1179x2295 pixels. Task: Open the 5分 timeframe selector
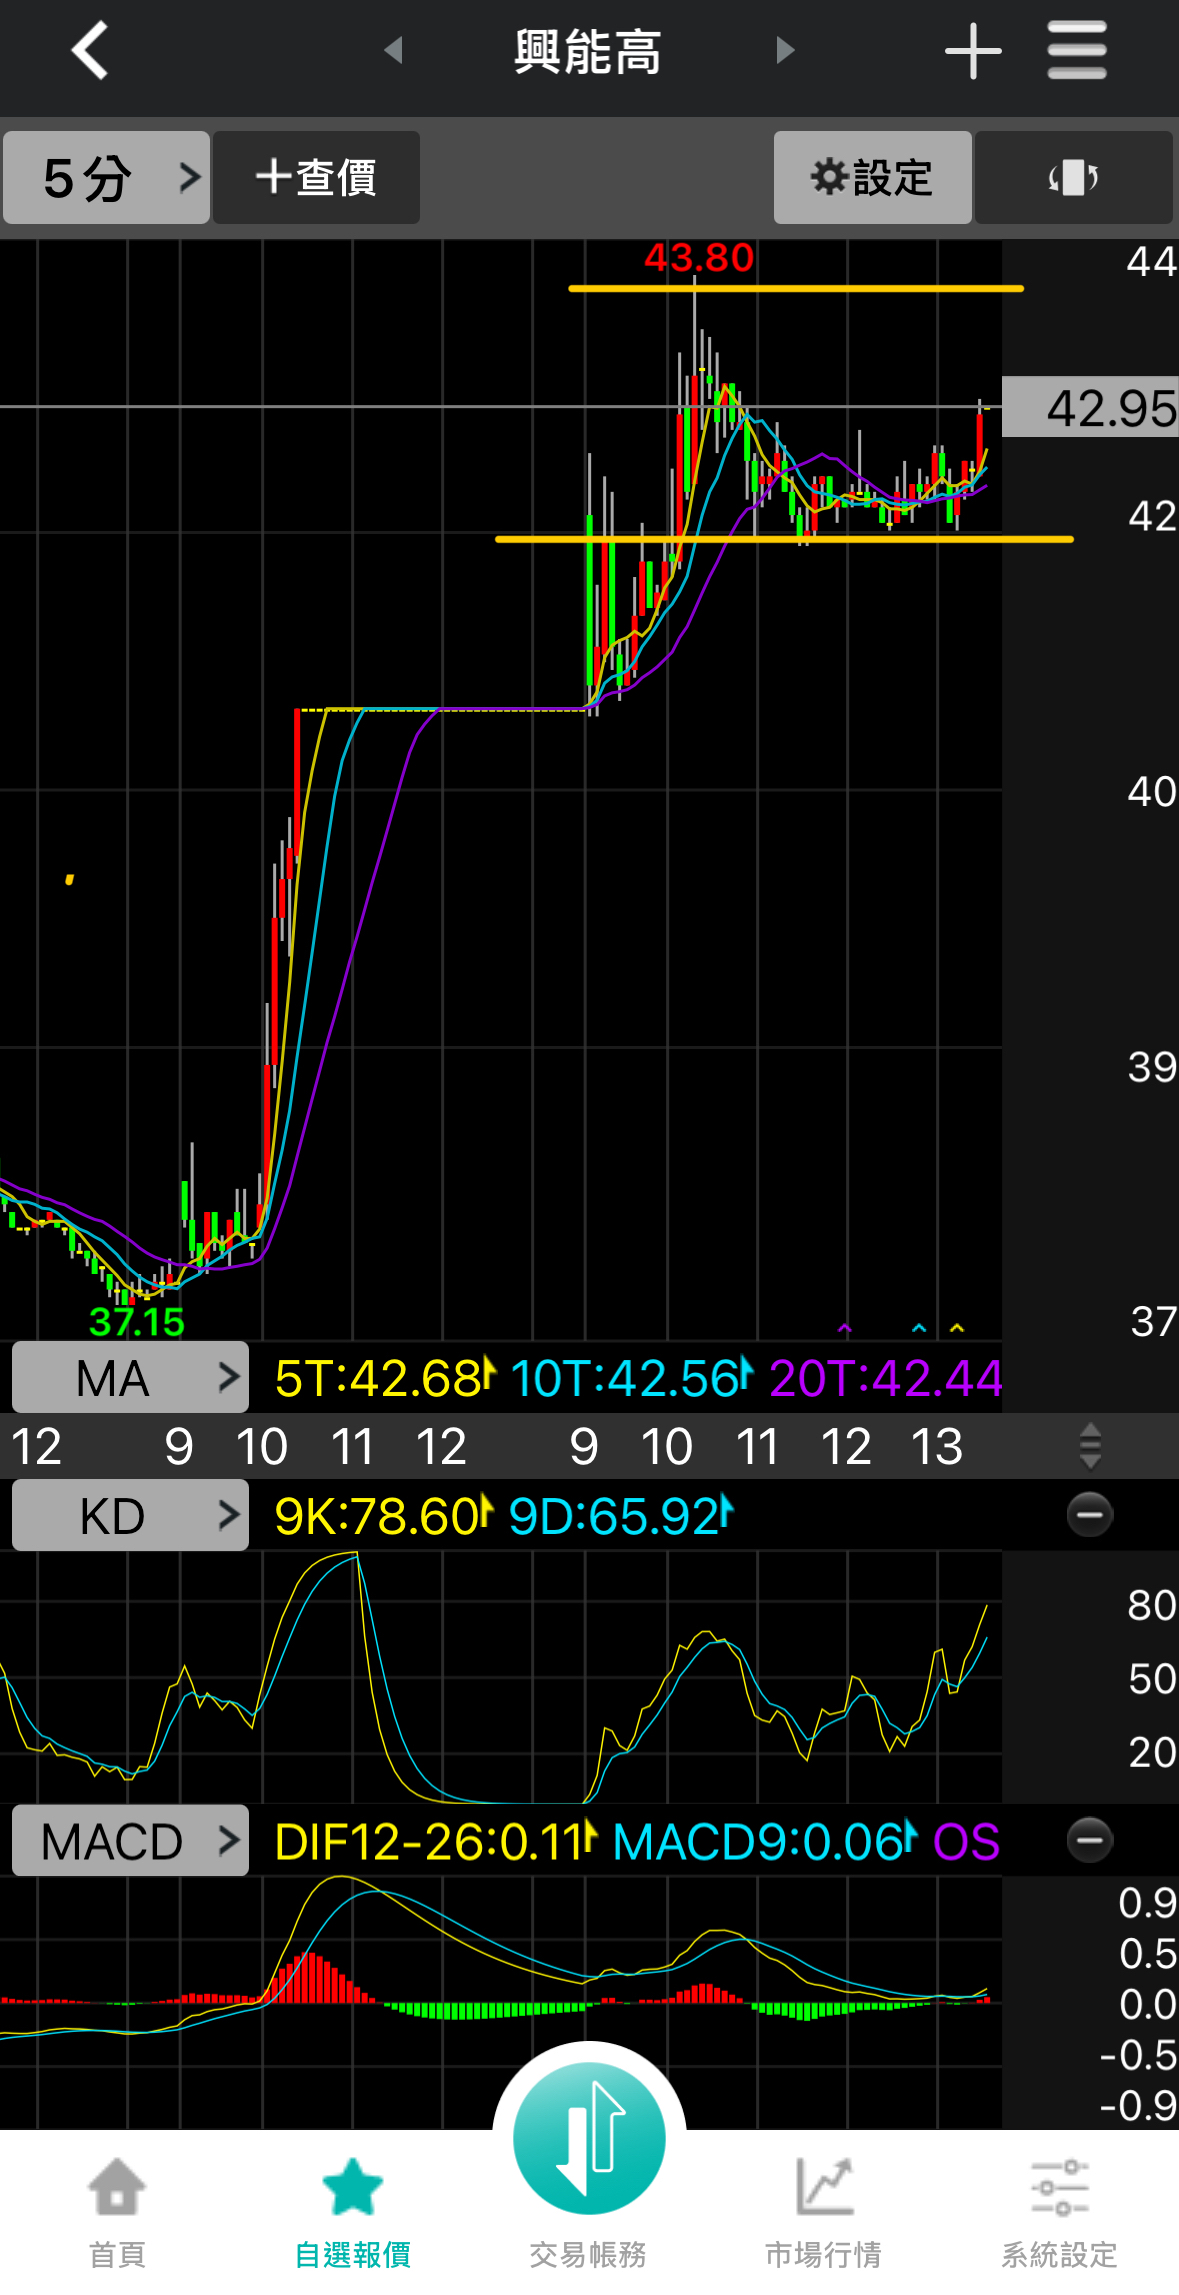point(106,178)
